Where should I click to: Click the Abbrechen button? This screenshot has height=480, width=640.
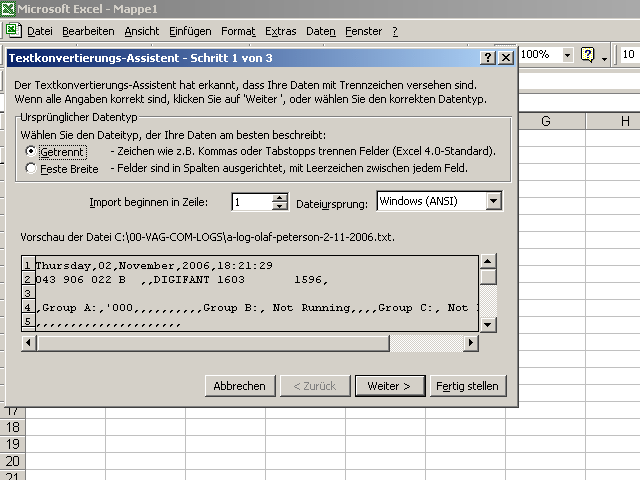[x=240, y=386]
